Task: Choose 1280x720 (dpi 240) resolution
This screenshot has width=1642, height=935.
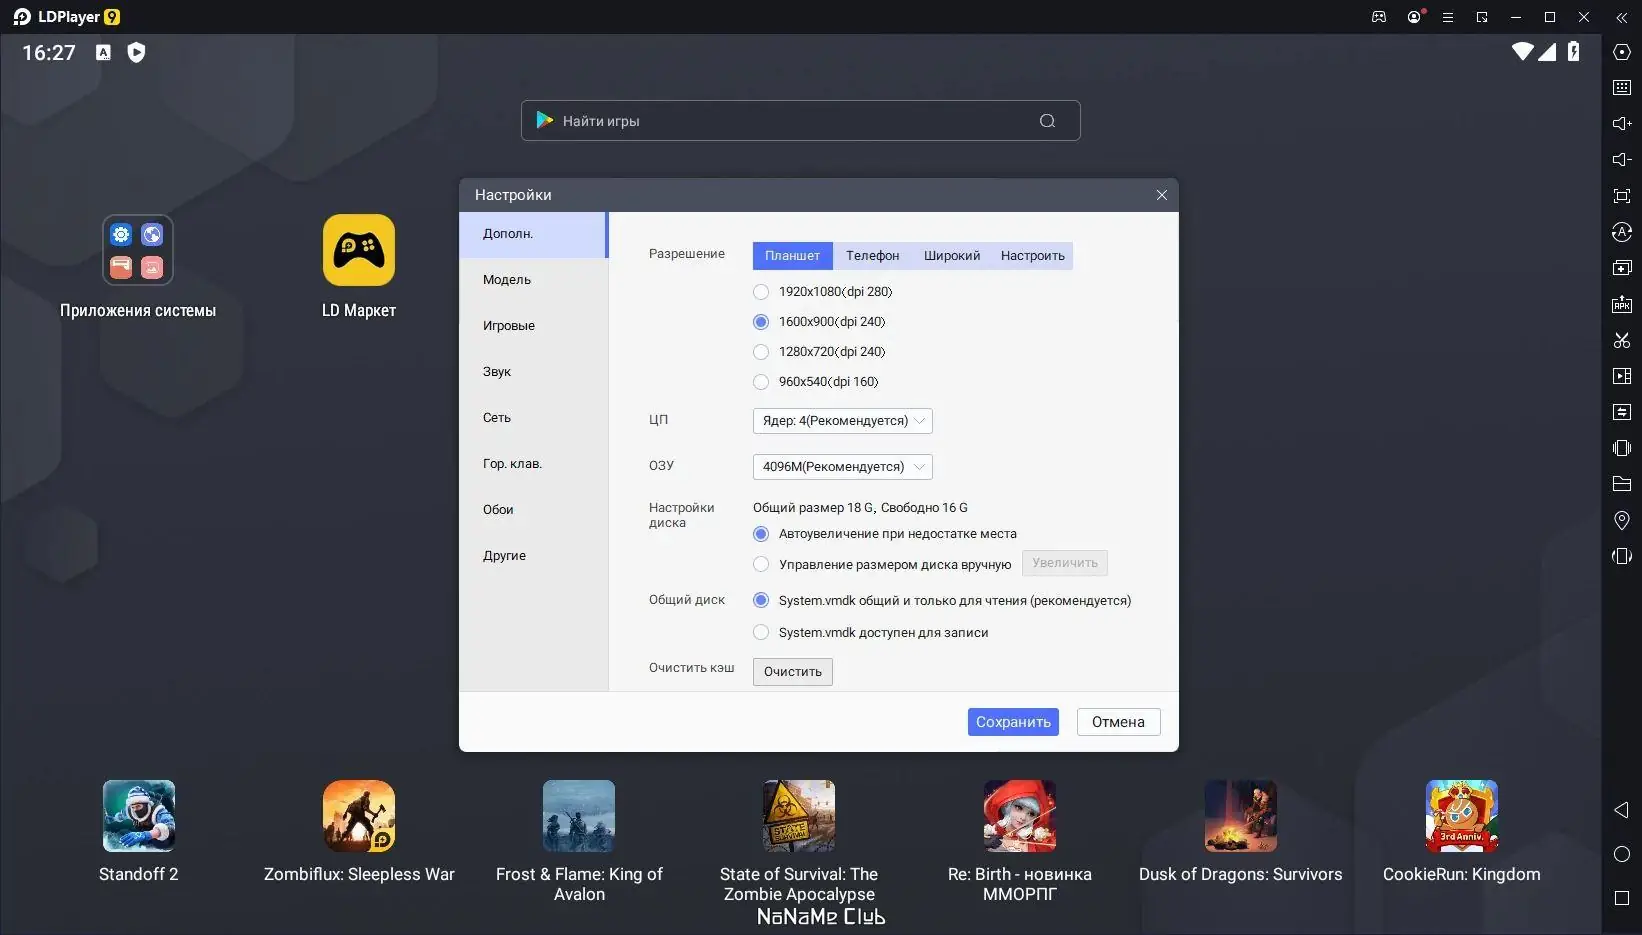Action: [761, 352]
